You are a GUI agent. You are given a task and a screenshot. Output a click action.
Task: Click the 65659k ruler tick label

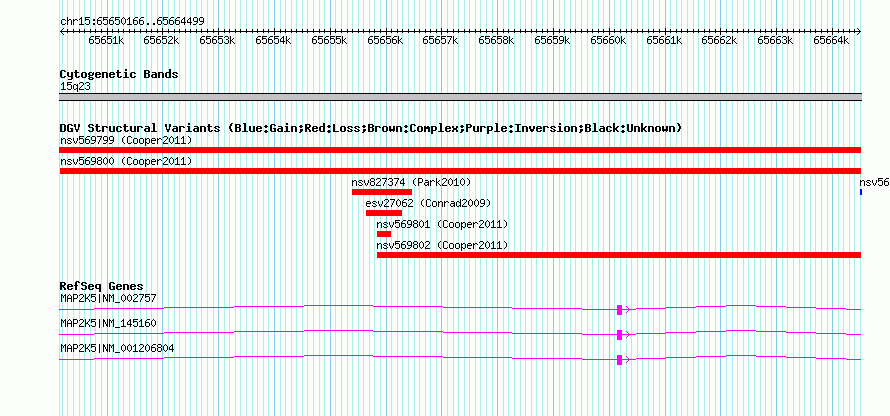[552, 40]
